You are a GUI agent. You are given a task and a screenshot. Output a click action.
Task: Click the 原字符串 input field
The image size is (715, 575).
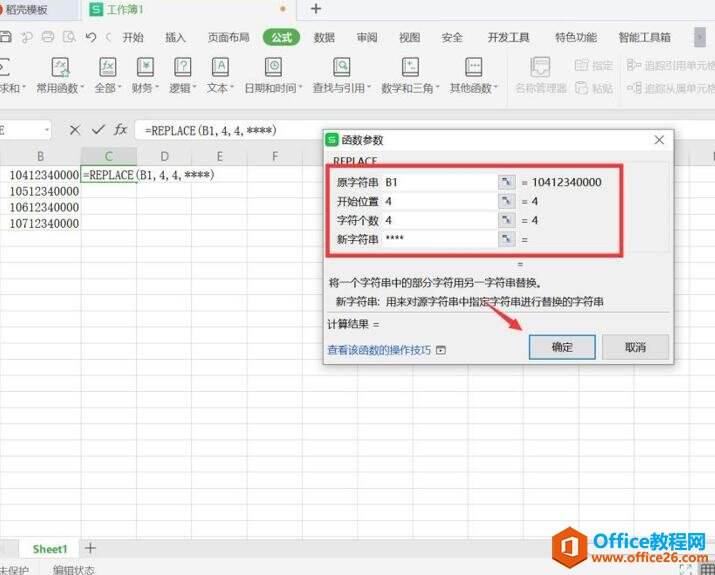[x=440, y=182]
